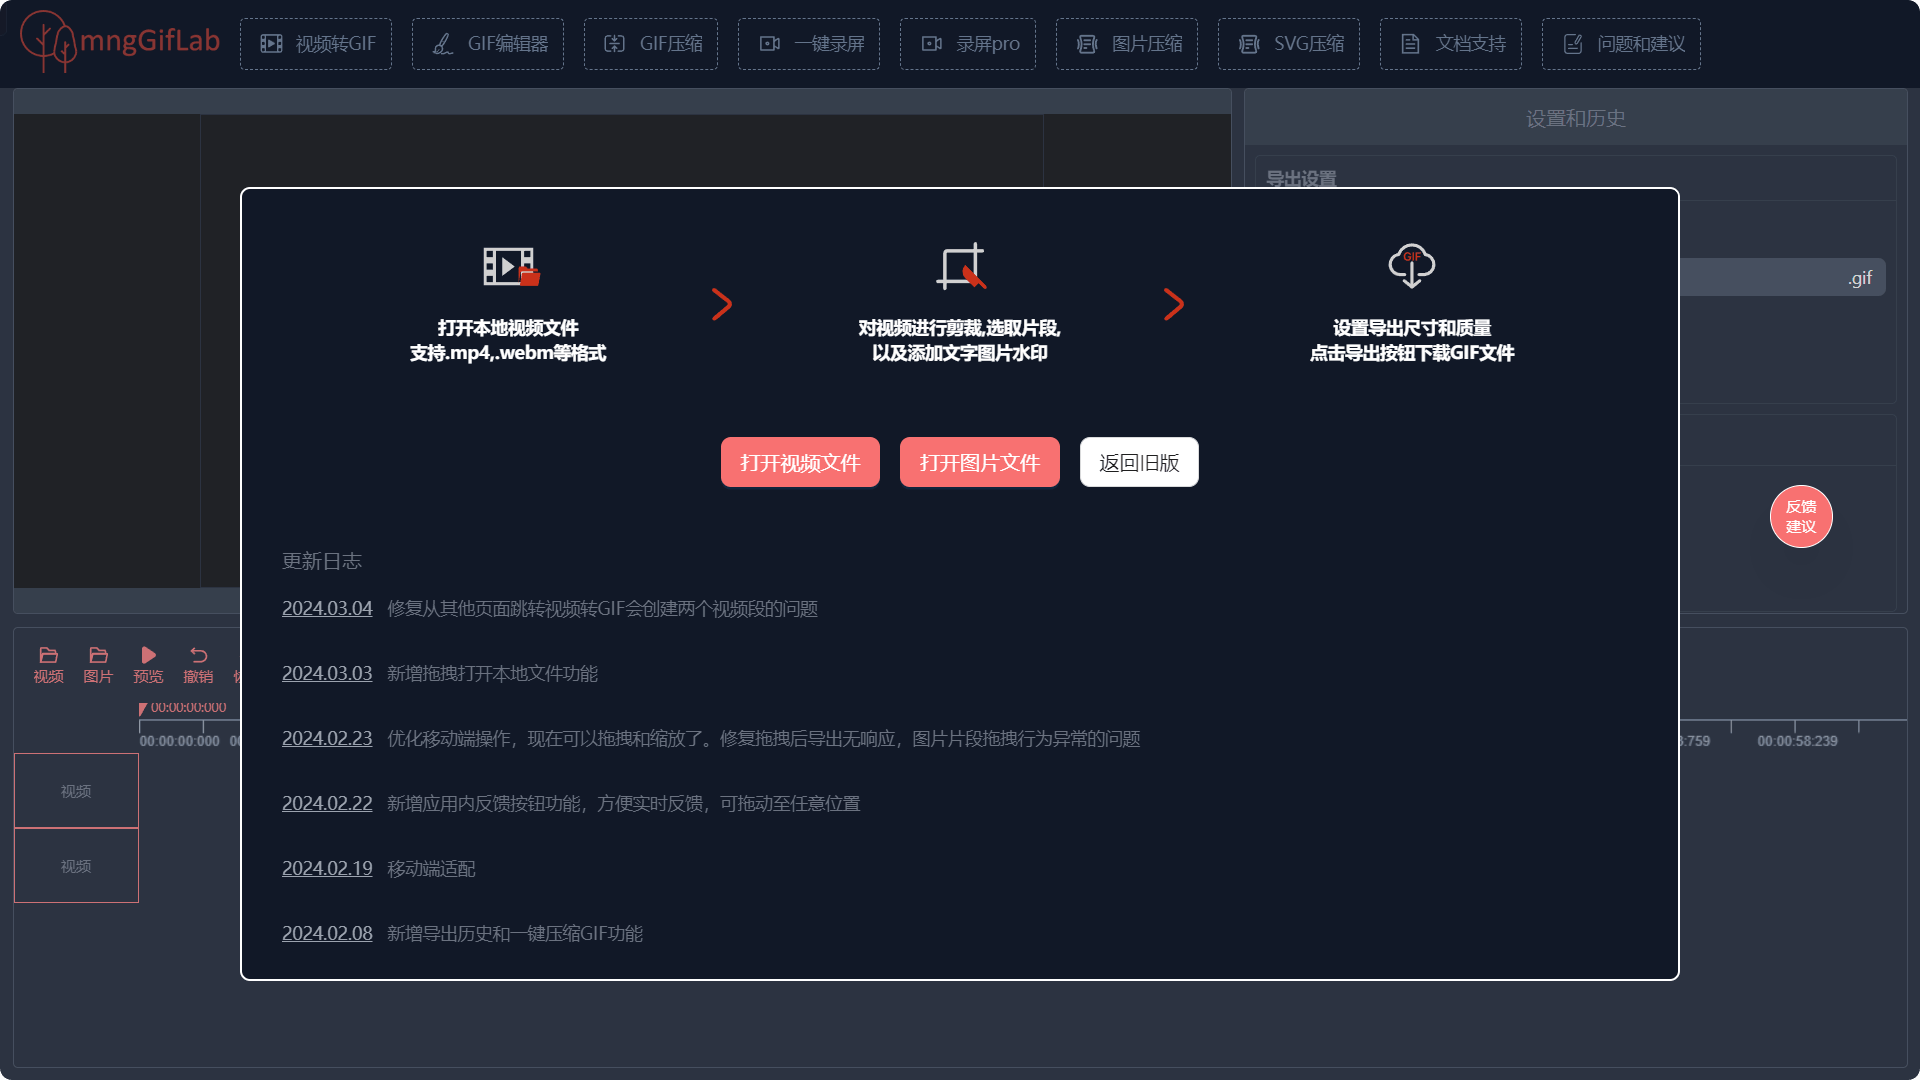Select 录屏pro in top navigation

point(968,44)
